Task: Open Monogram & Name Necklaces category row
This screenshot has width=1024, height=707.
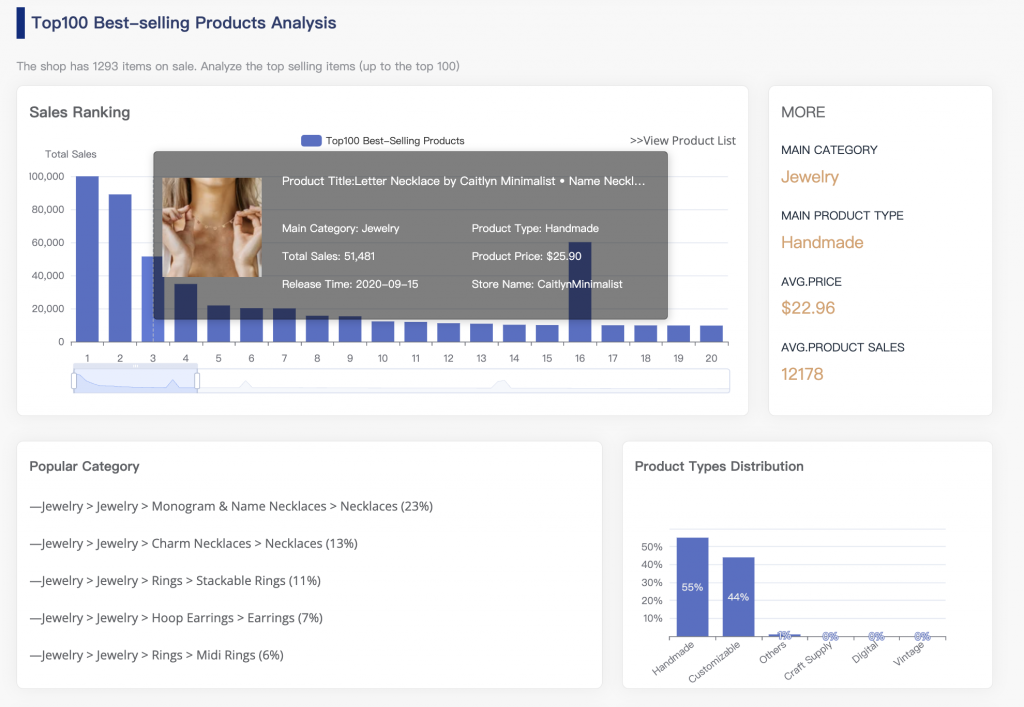Action: (231, 507)
